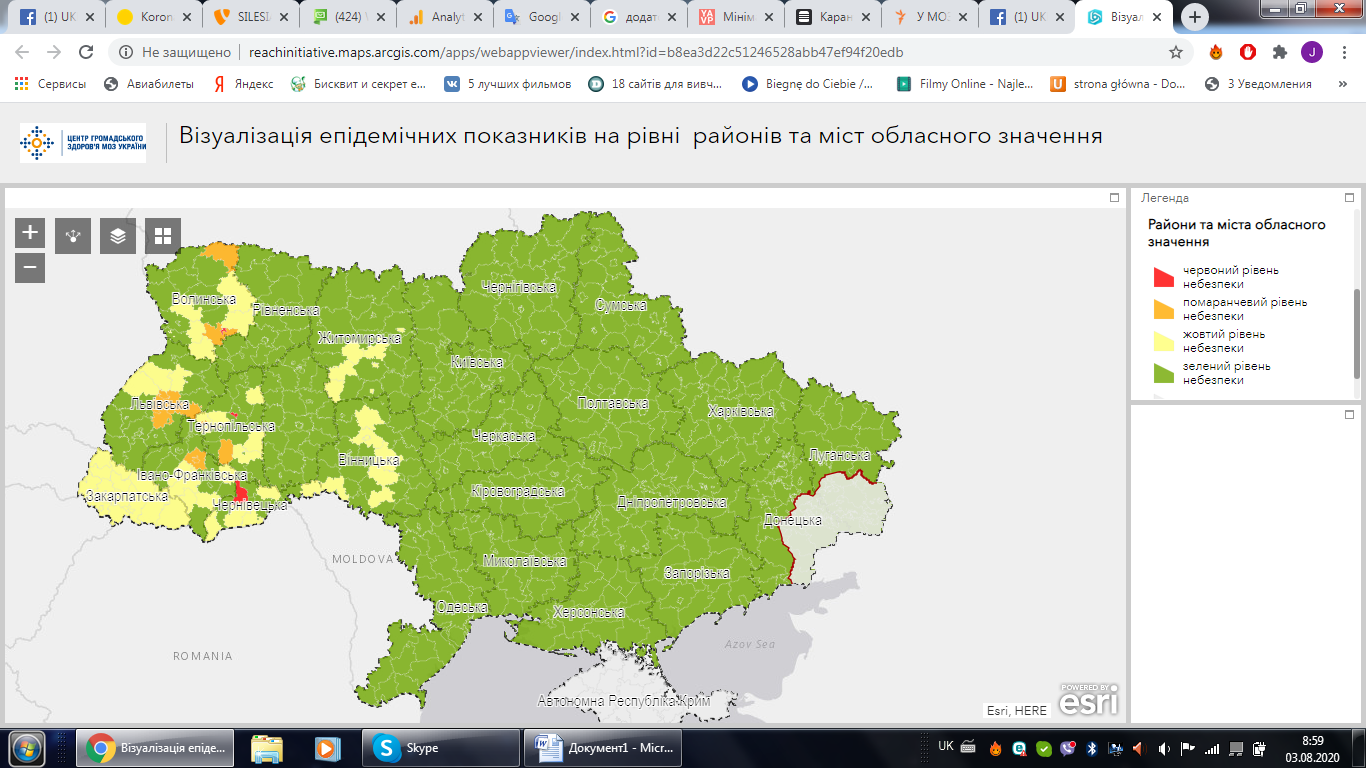Open the layer list widget
The image size is (1366, 768).
118,236
